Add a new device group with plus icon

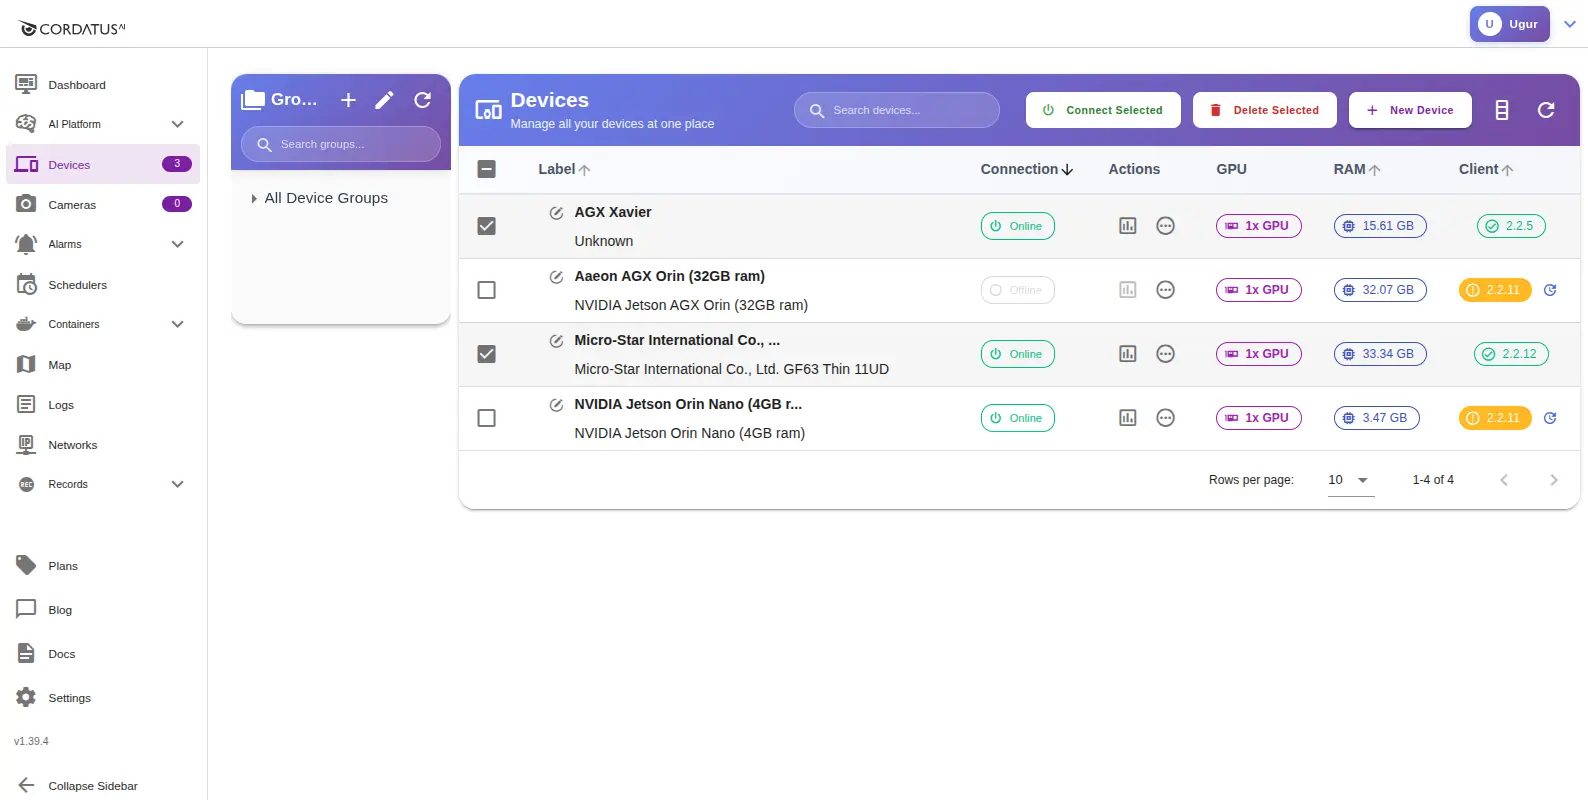pyautogui.click(x=348, y=100)
